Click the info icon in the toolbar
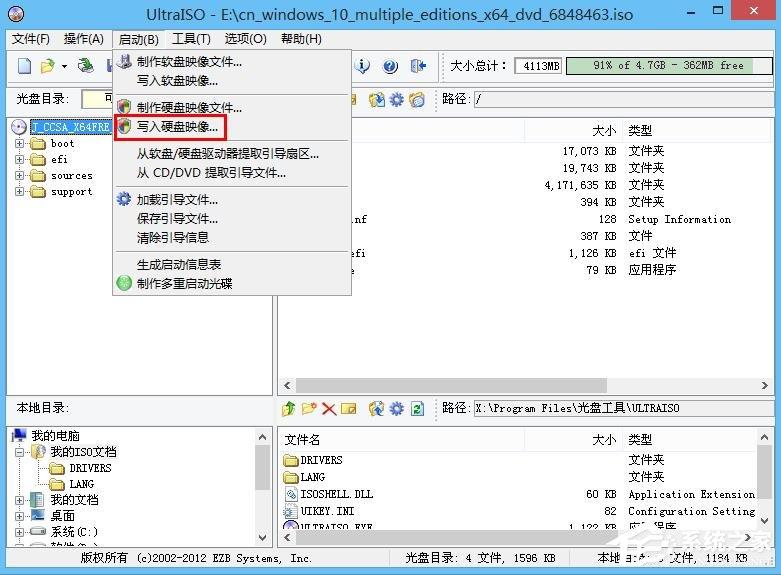Screen dimensions: 781x575 click(x=363, y=66)
